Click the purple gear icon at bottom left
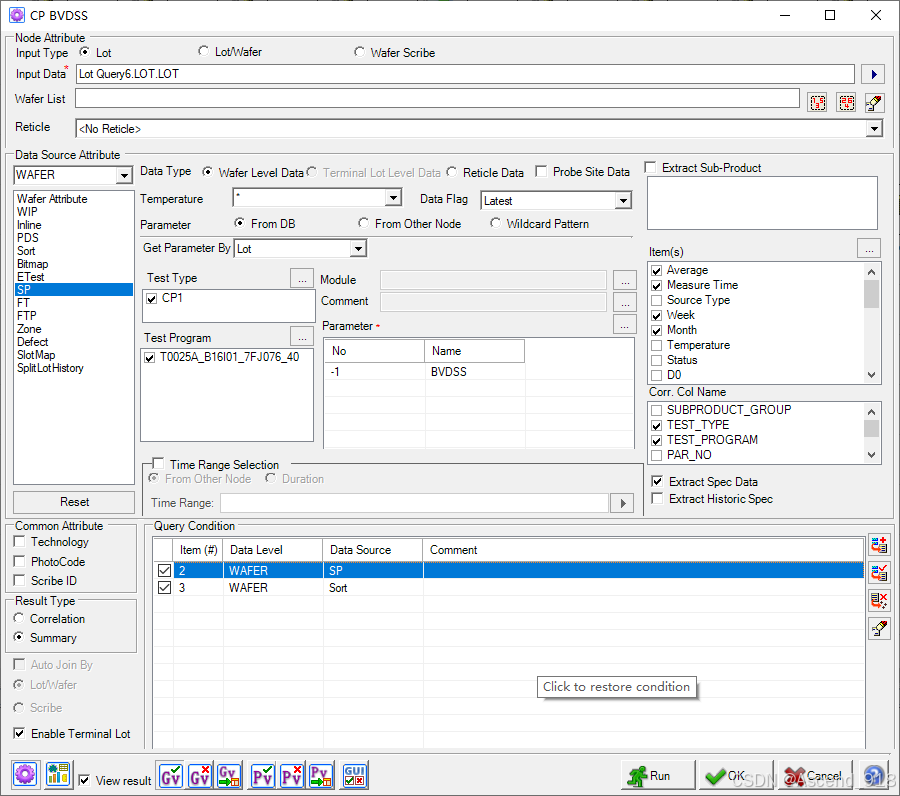The width and height of the screenshot is (900, 796). click(25, 775)
